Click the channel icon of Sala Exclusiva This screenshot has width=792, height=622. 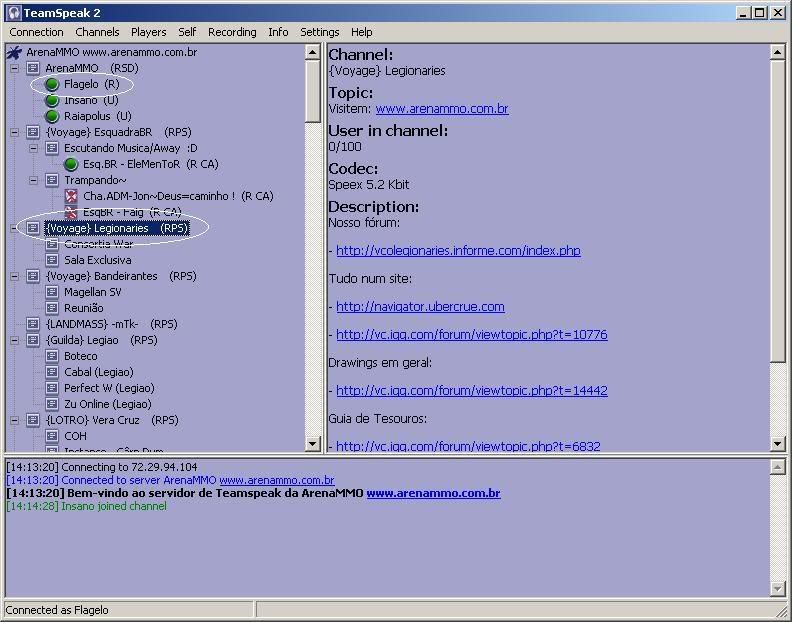click(x=52, y=260)
